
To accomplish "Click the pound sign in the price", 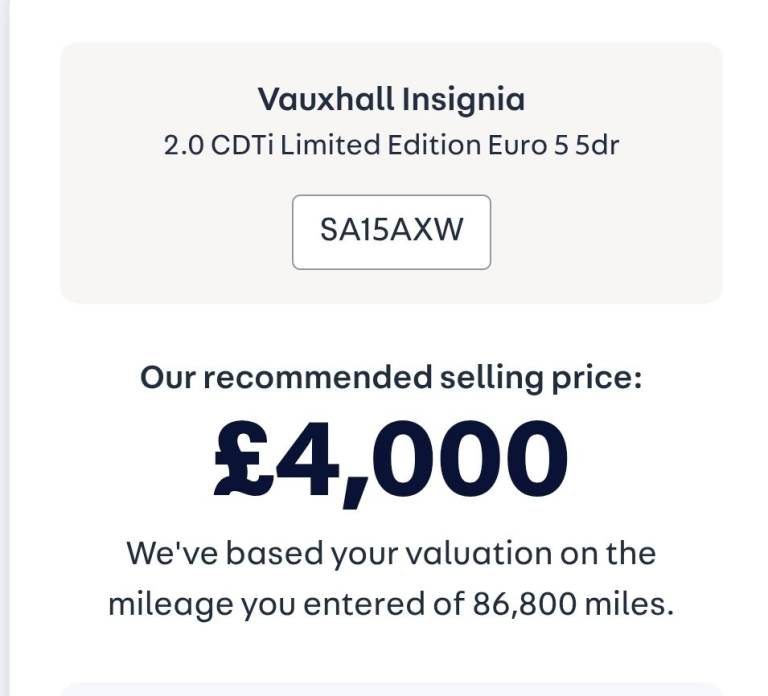I will [x=243, y=459].
